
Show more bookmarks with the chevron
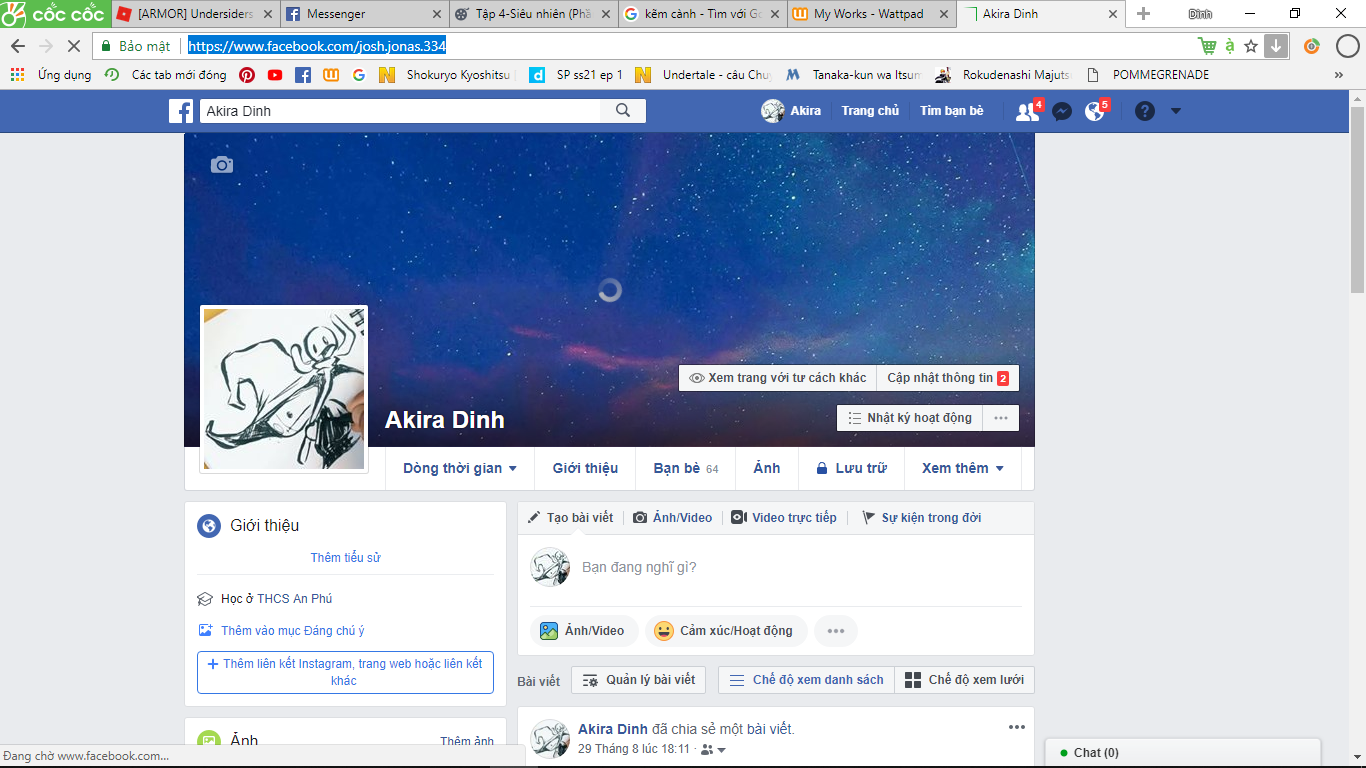pyautogui.click(x=1339, y=75)
